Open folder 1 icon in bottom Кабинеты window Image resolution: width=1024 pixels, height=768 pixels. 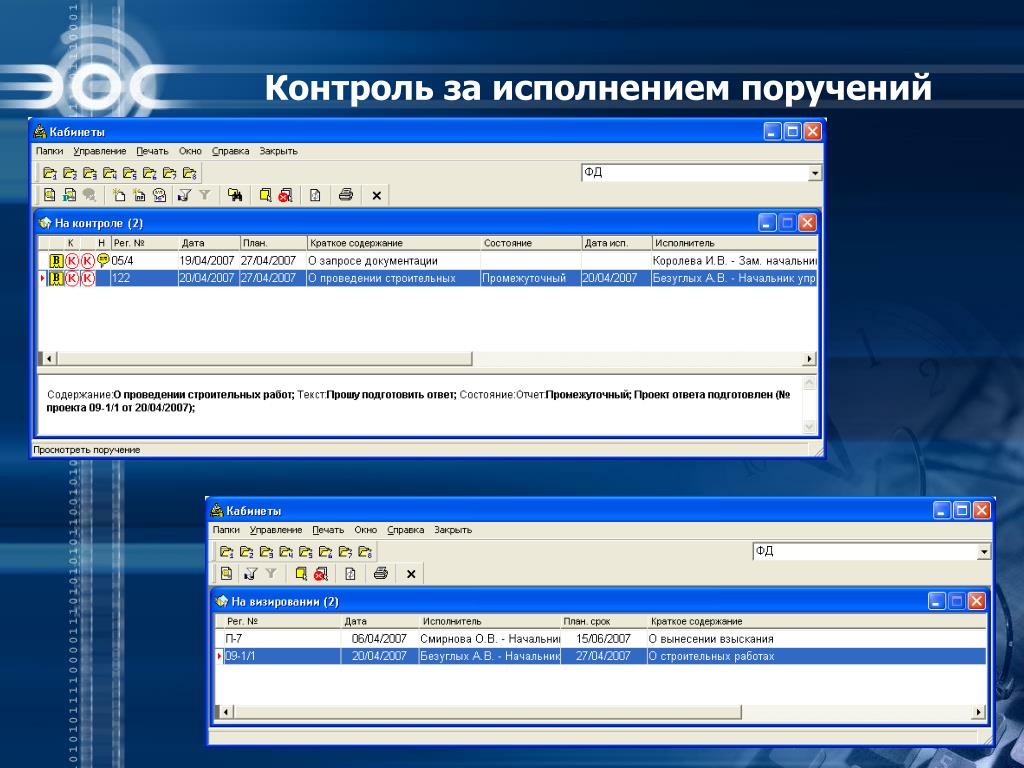coord(227,552)
